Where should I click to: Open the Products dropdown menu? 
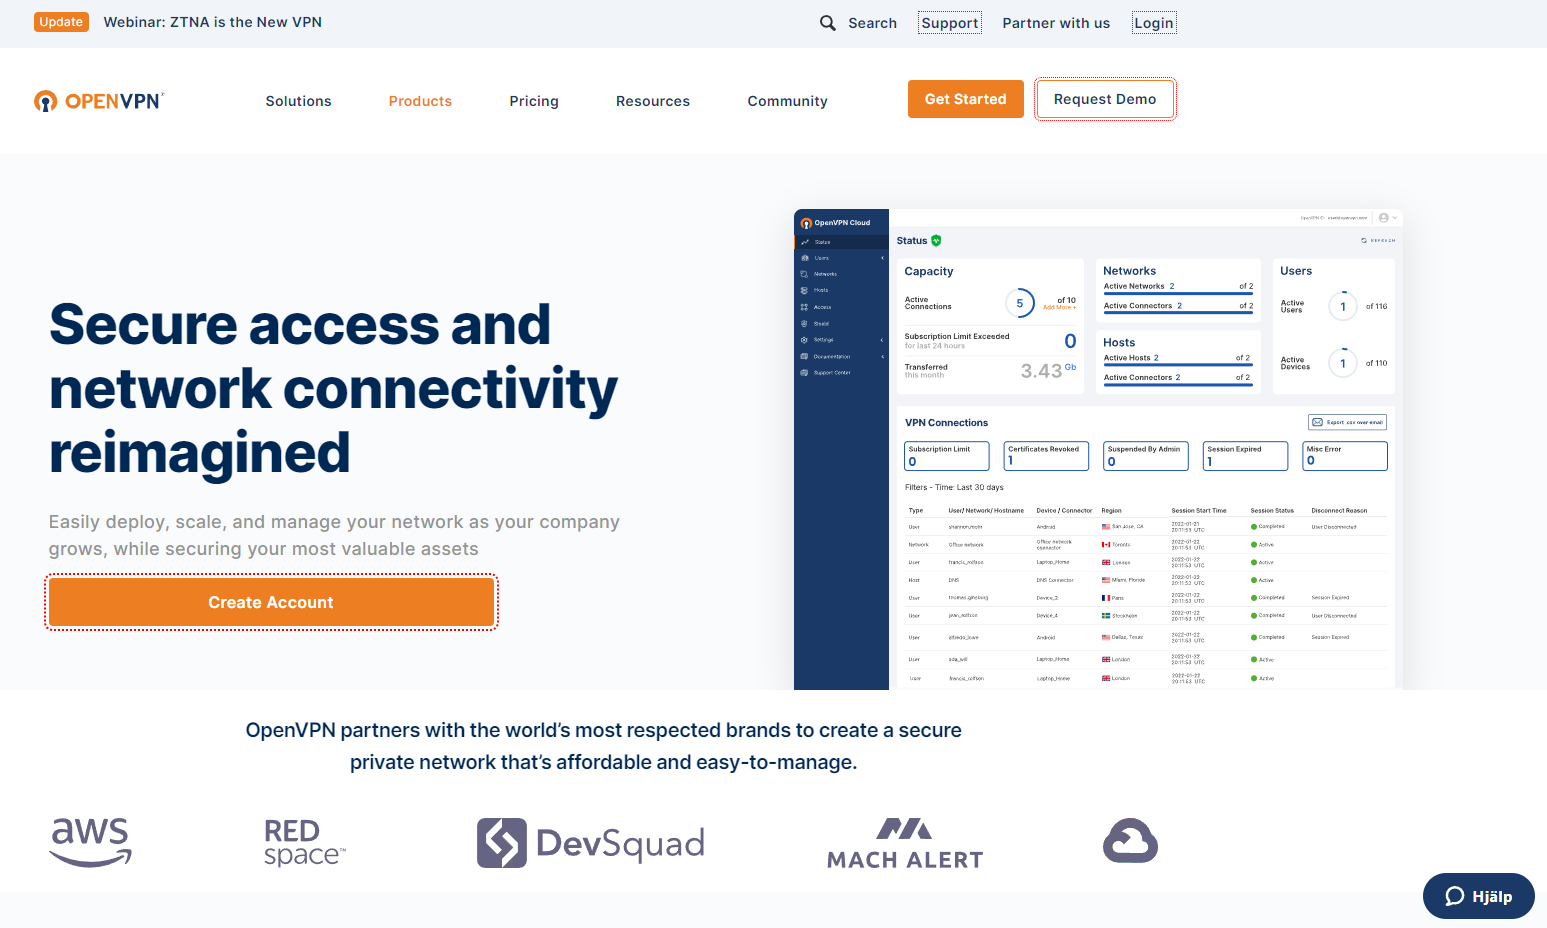420,101
